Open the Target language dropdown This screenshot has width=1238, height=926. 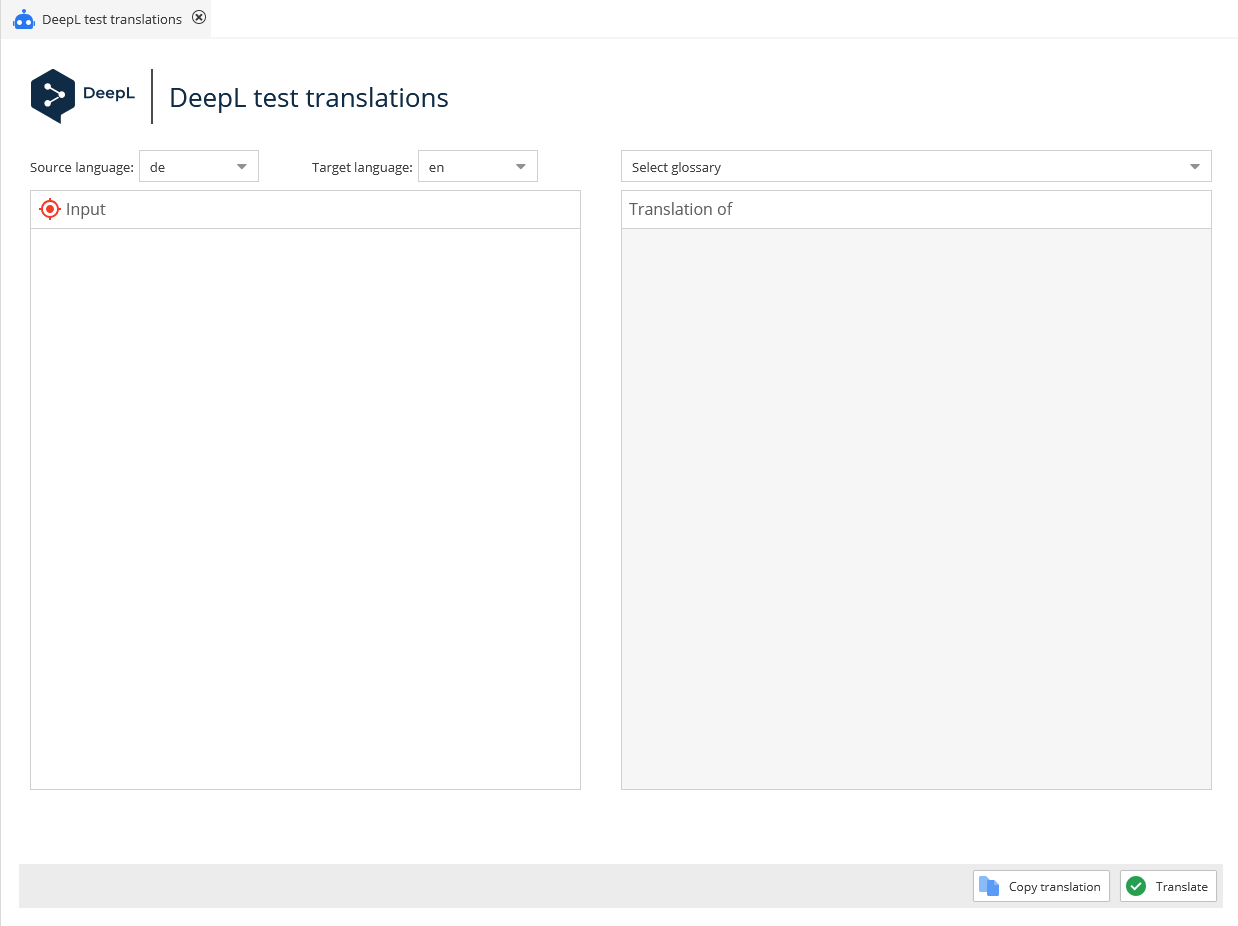478,166
